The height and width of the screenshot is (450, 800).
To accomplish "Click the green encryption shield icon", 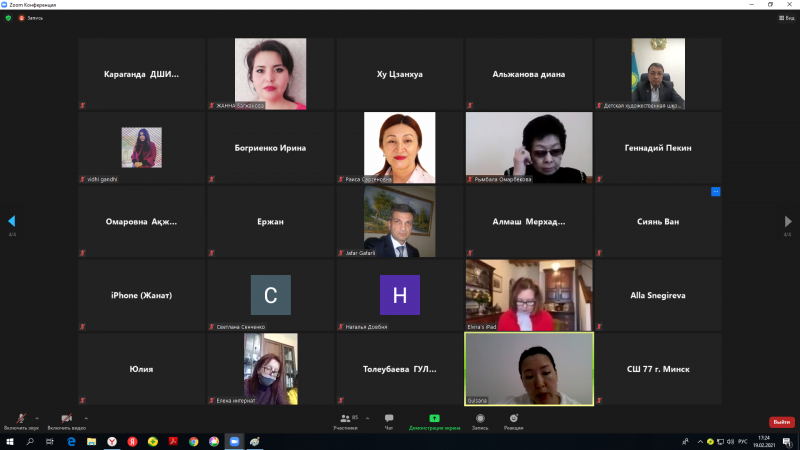I will [x=8, y=18].
